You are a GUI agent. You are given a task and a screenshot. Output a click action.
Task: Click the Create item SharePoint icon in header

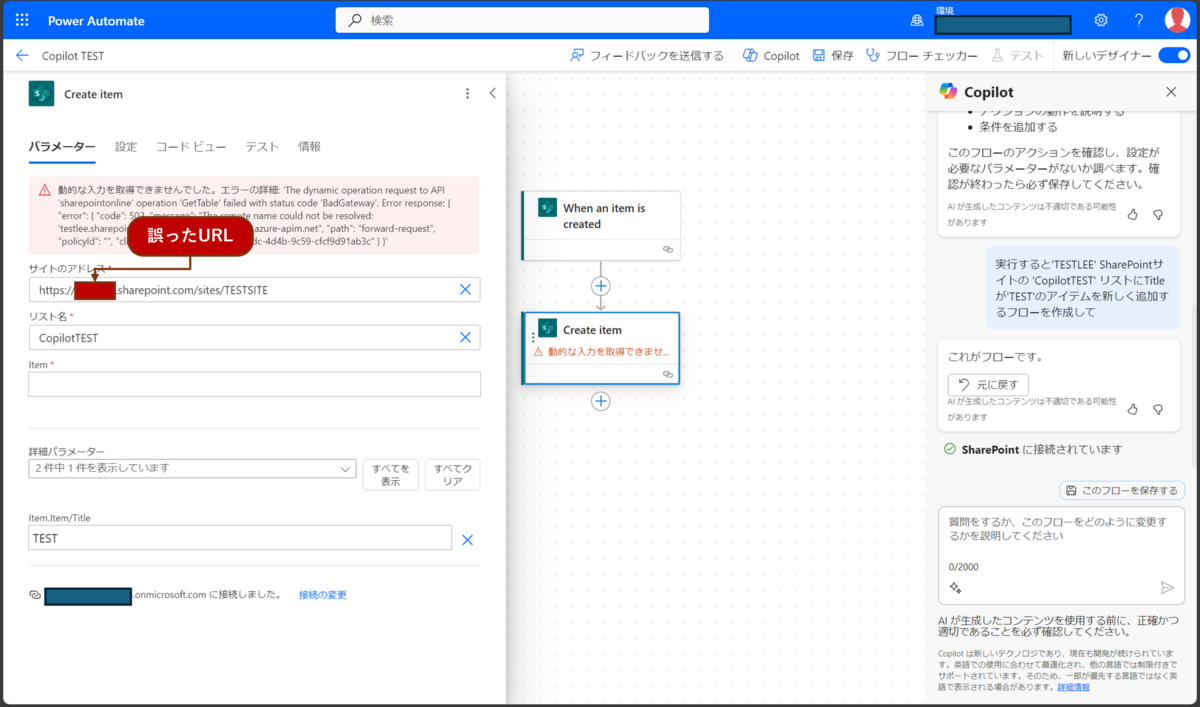[x=41, y=93]
